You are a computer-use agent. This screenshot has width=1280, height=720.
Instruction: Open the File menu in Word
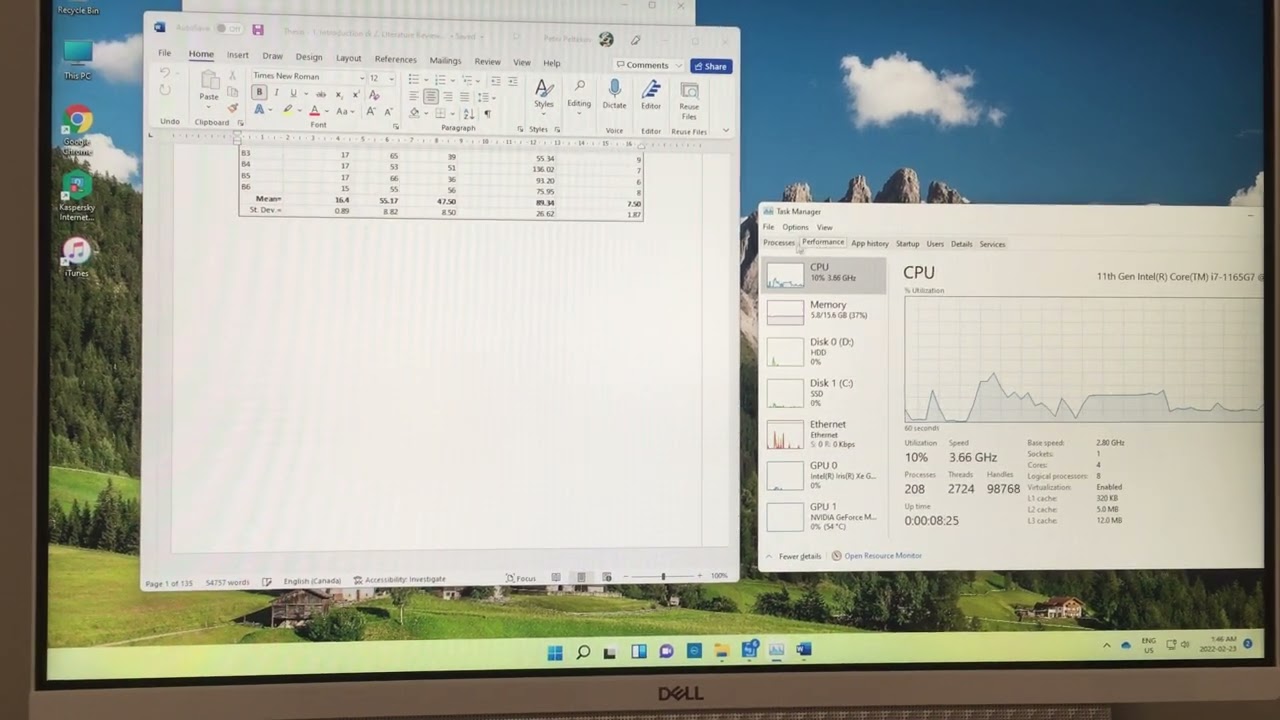164,54
